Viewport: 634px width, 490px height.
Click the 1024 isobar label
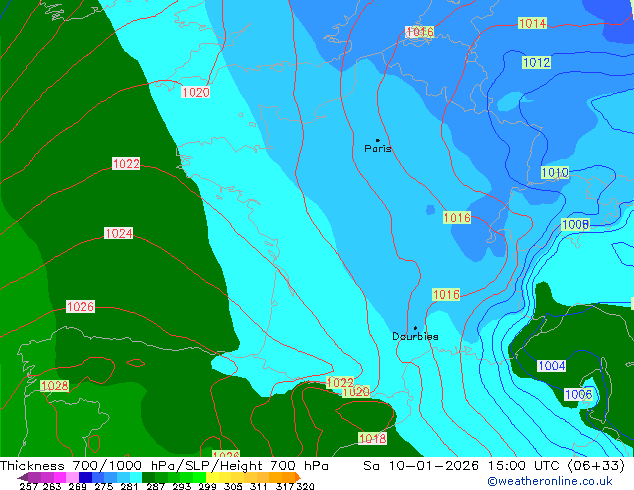click(118, 233)
